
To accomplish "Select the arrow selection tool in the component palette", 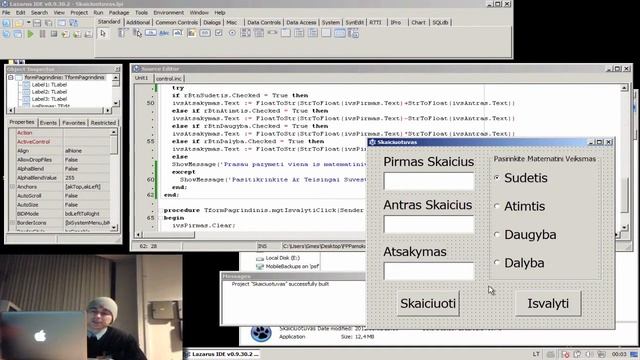I will tap(103, 33).
